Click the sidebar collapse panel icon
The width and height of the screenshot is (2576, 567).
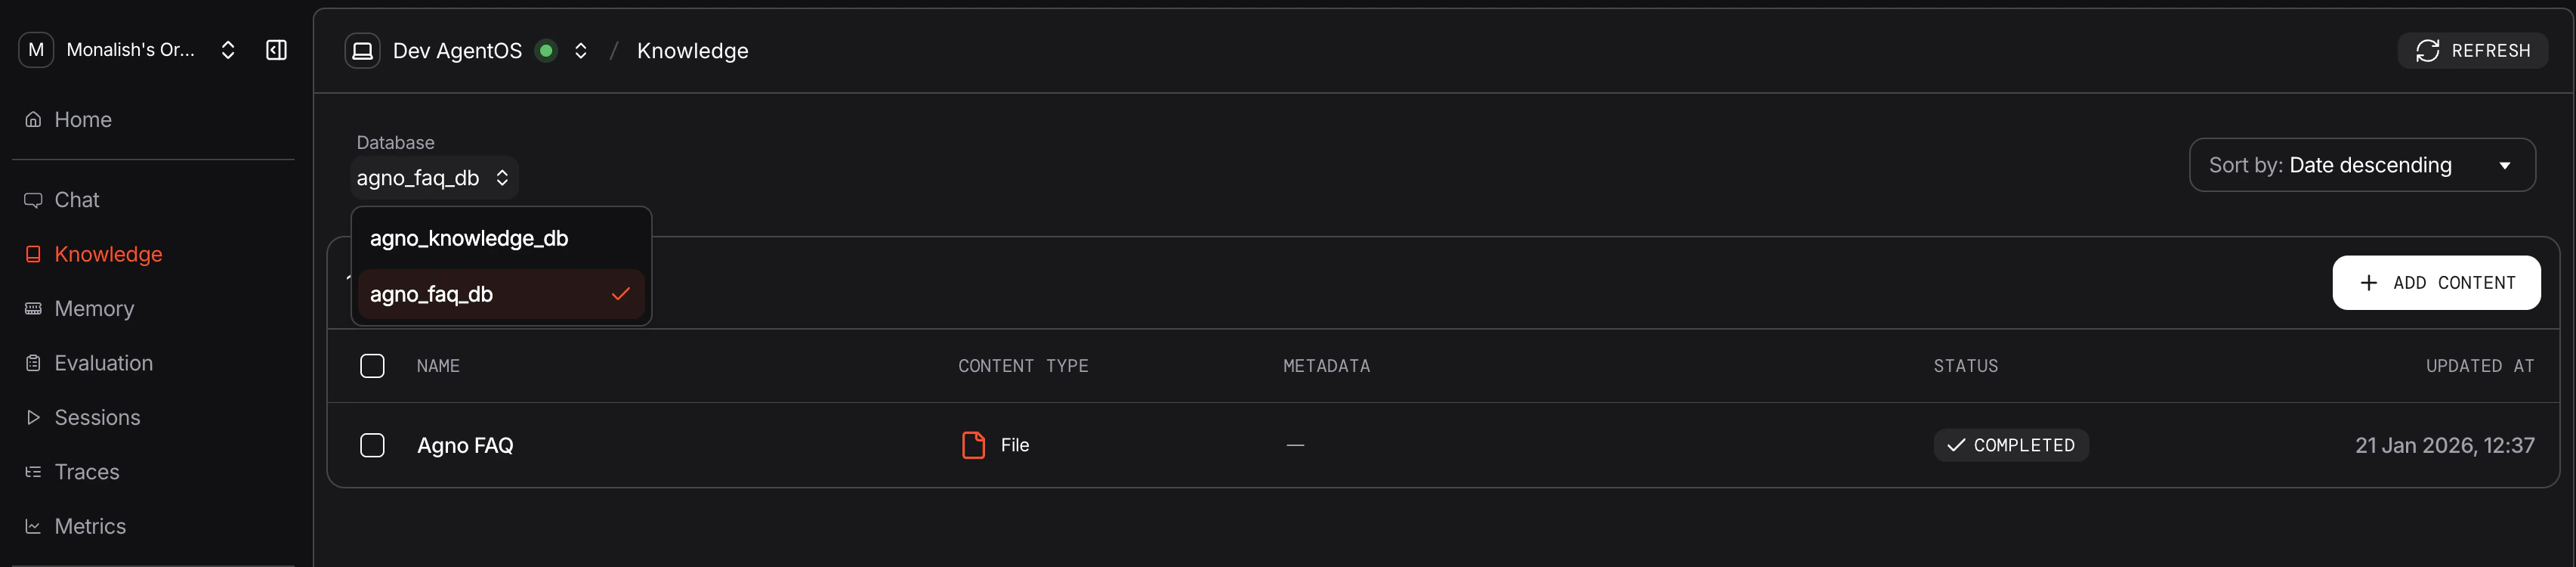click(x=276, y=50)
